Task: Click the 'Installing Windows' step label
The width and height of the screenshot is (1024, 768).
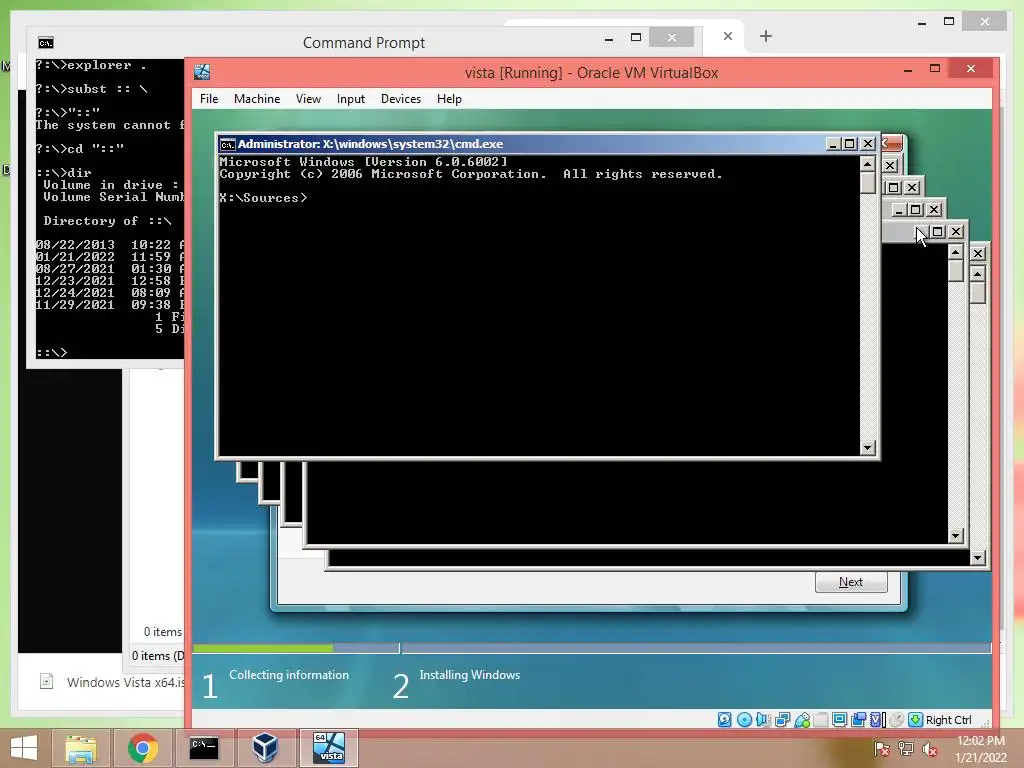Action: [470, 675]
